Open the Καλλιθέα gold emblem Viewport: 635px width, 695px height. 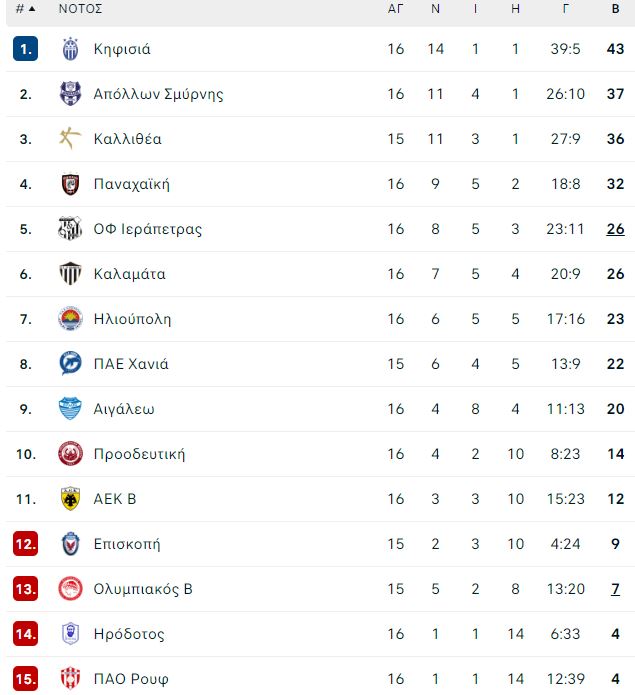[70, 138]
